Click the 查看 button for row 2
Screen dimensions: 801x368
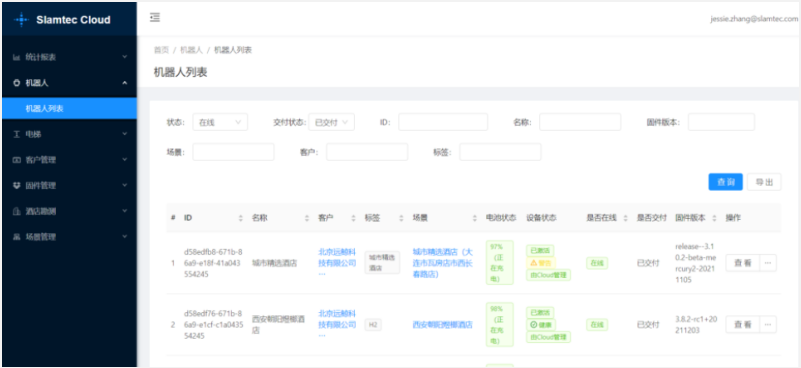743,325
